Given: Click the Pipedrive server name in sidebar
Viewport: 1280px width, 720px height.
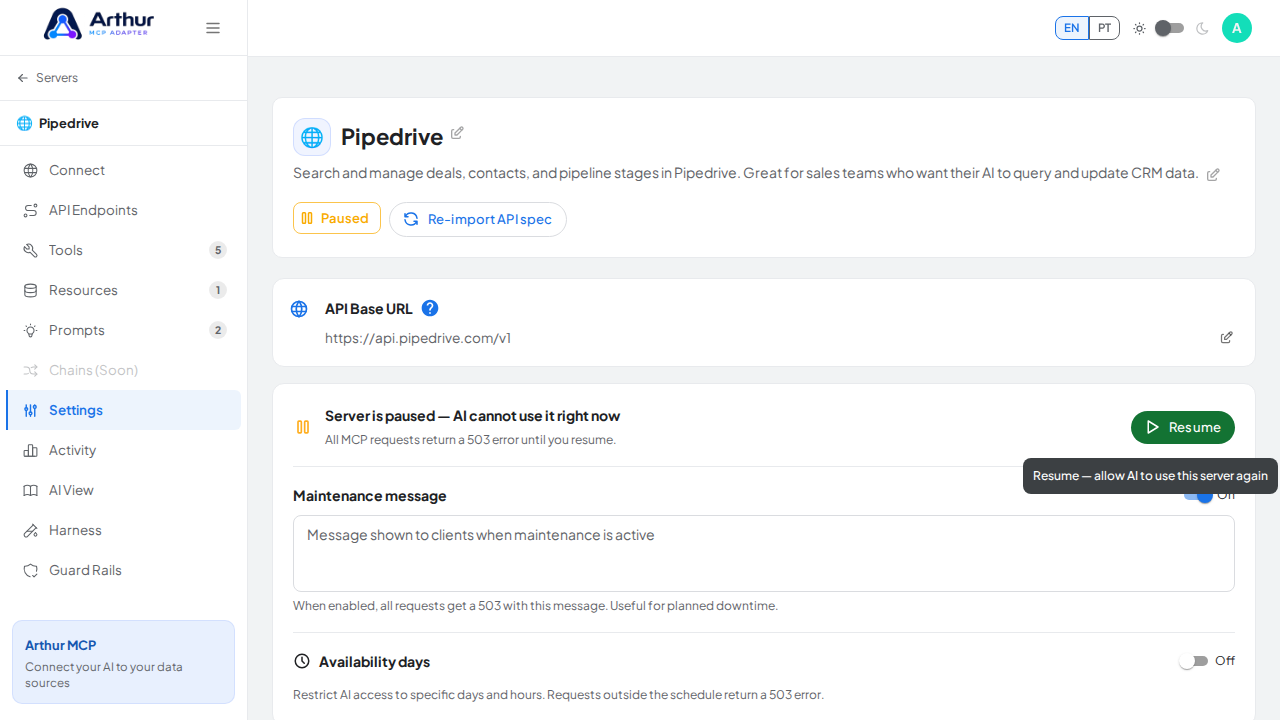Looking at the screenshot, I should pyautogui.click(x=69, y=123).
